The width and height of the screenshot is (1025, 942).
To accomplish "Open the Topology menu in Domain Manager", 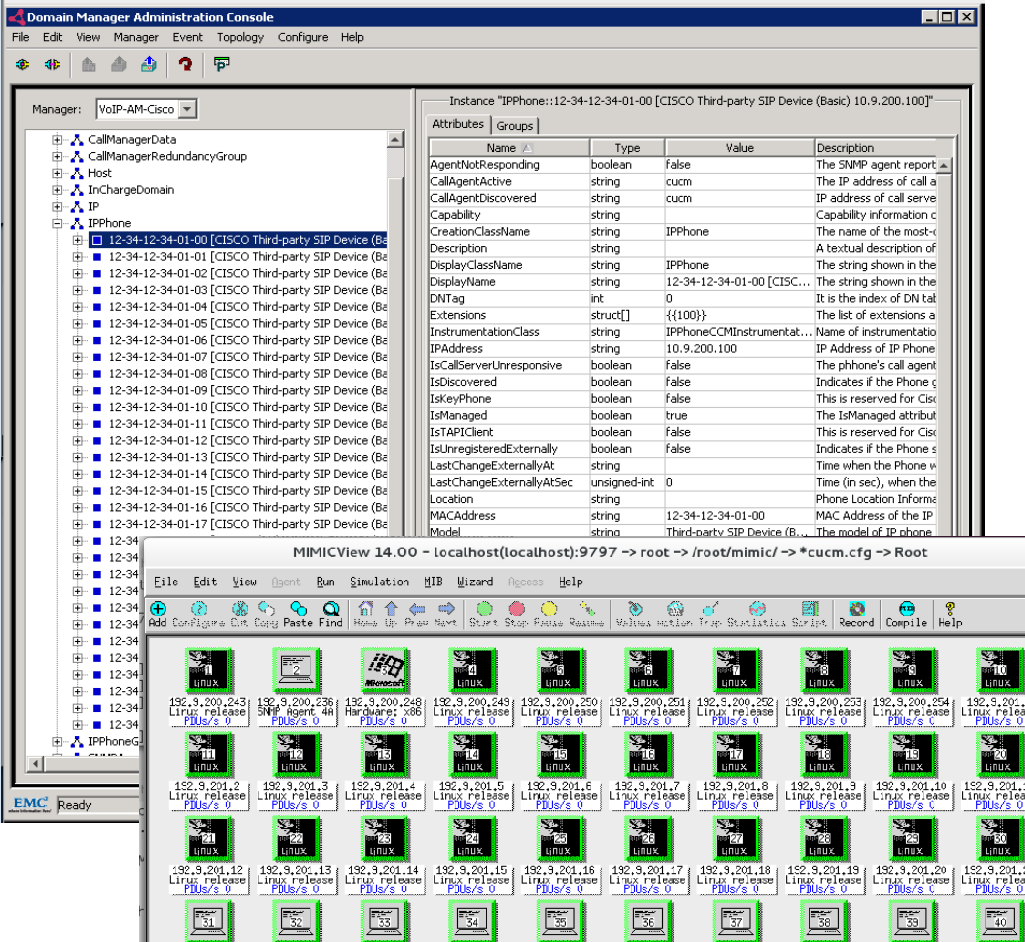I will 243,37.
